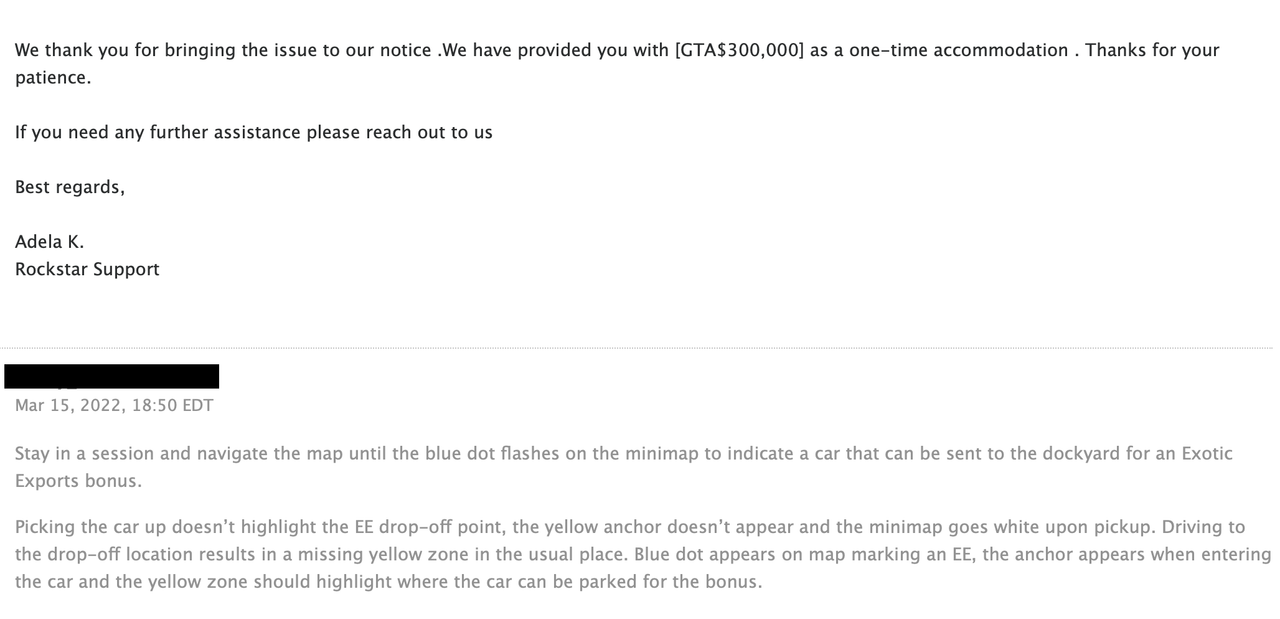The image size is (1280, 619).
Task: Click the Rockstar Support signature line
Action: pyautogui.click(x=87, y=269)
